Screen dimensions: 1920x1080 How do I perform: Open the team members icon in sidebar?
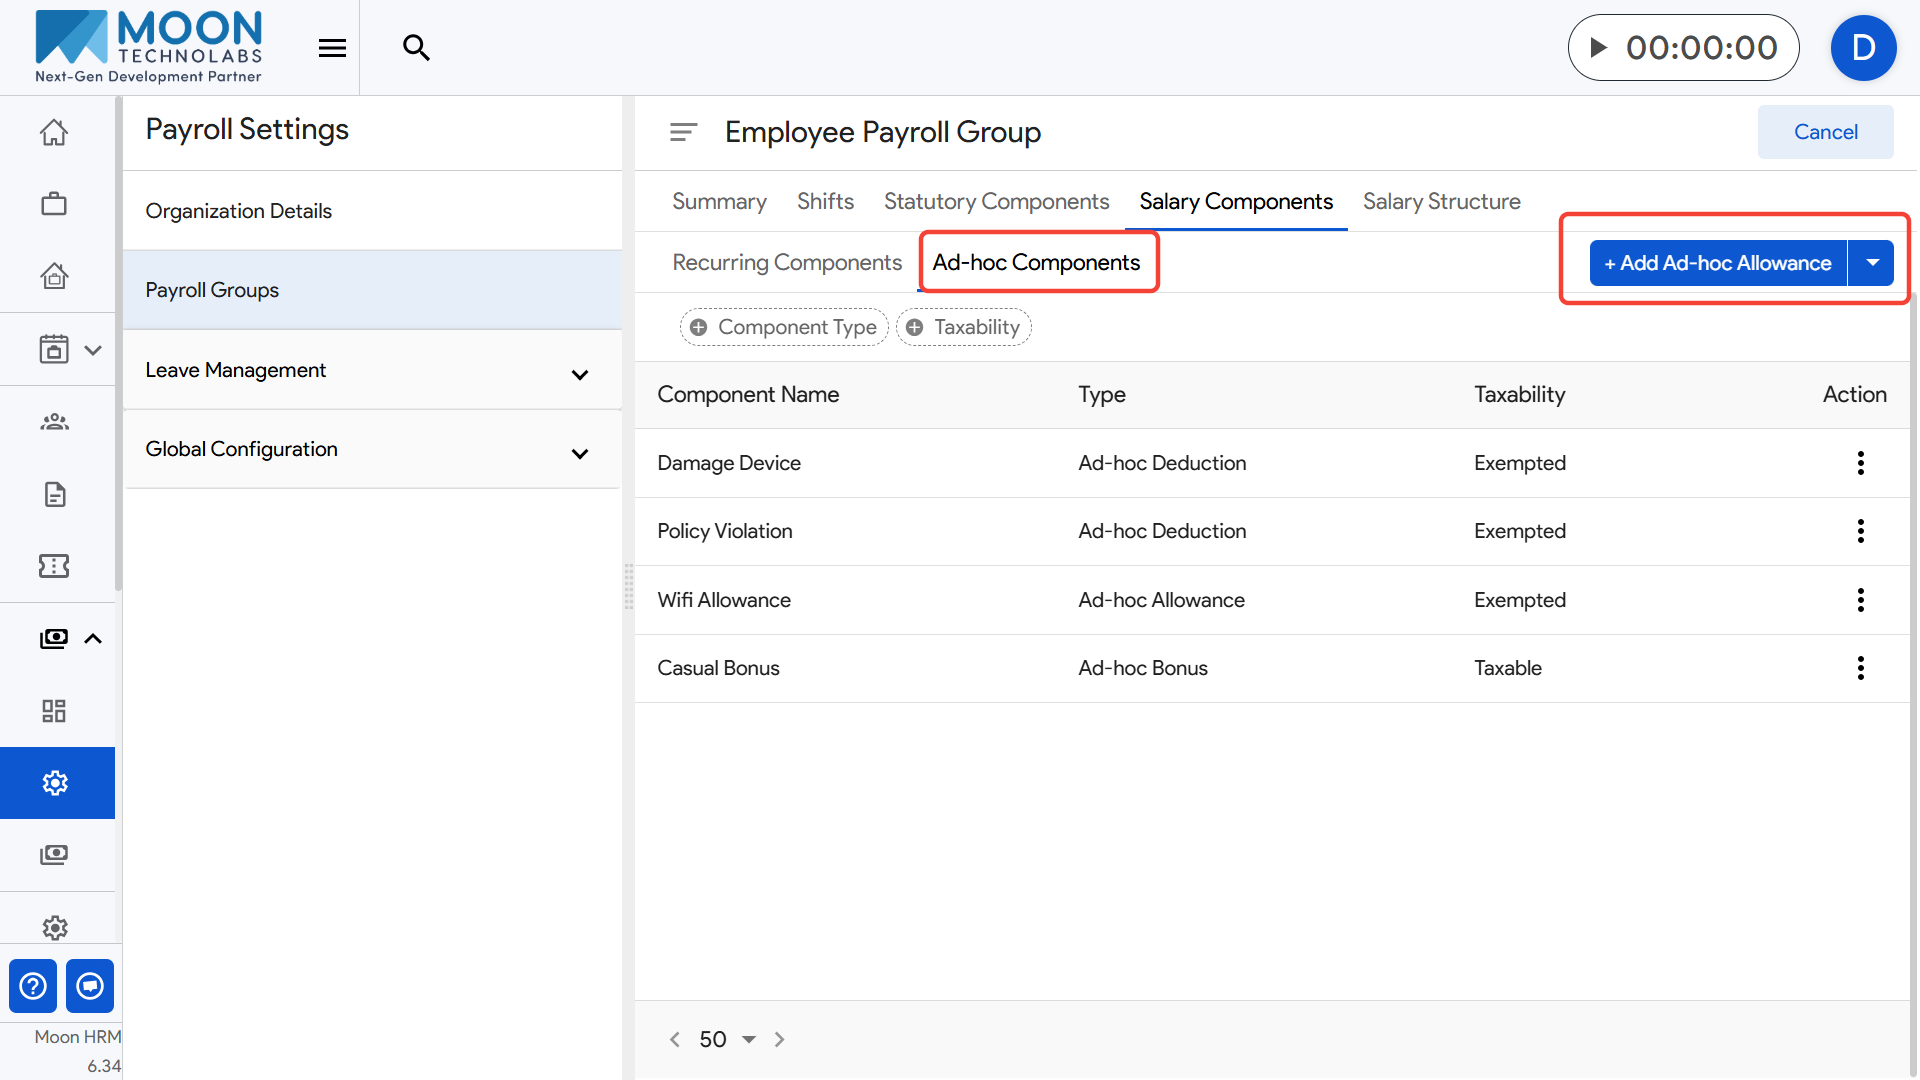click(54, 422)
